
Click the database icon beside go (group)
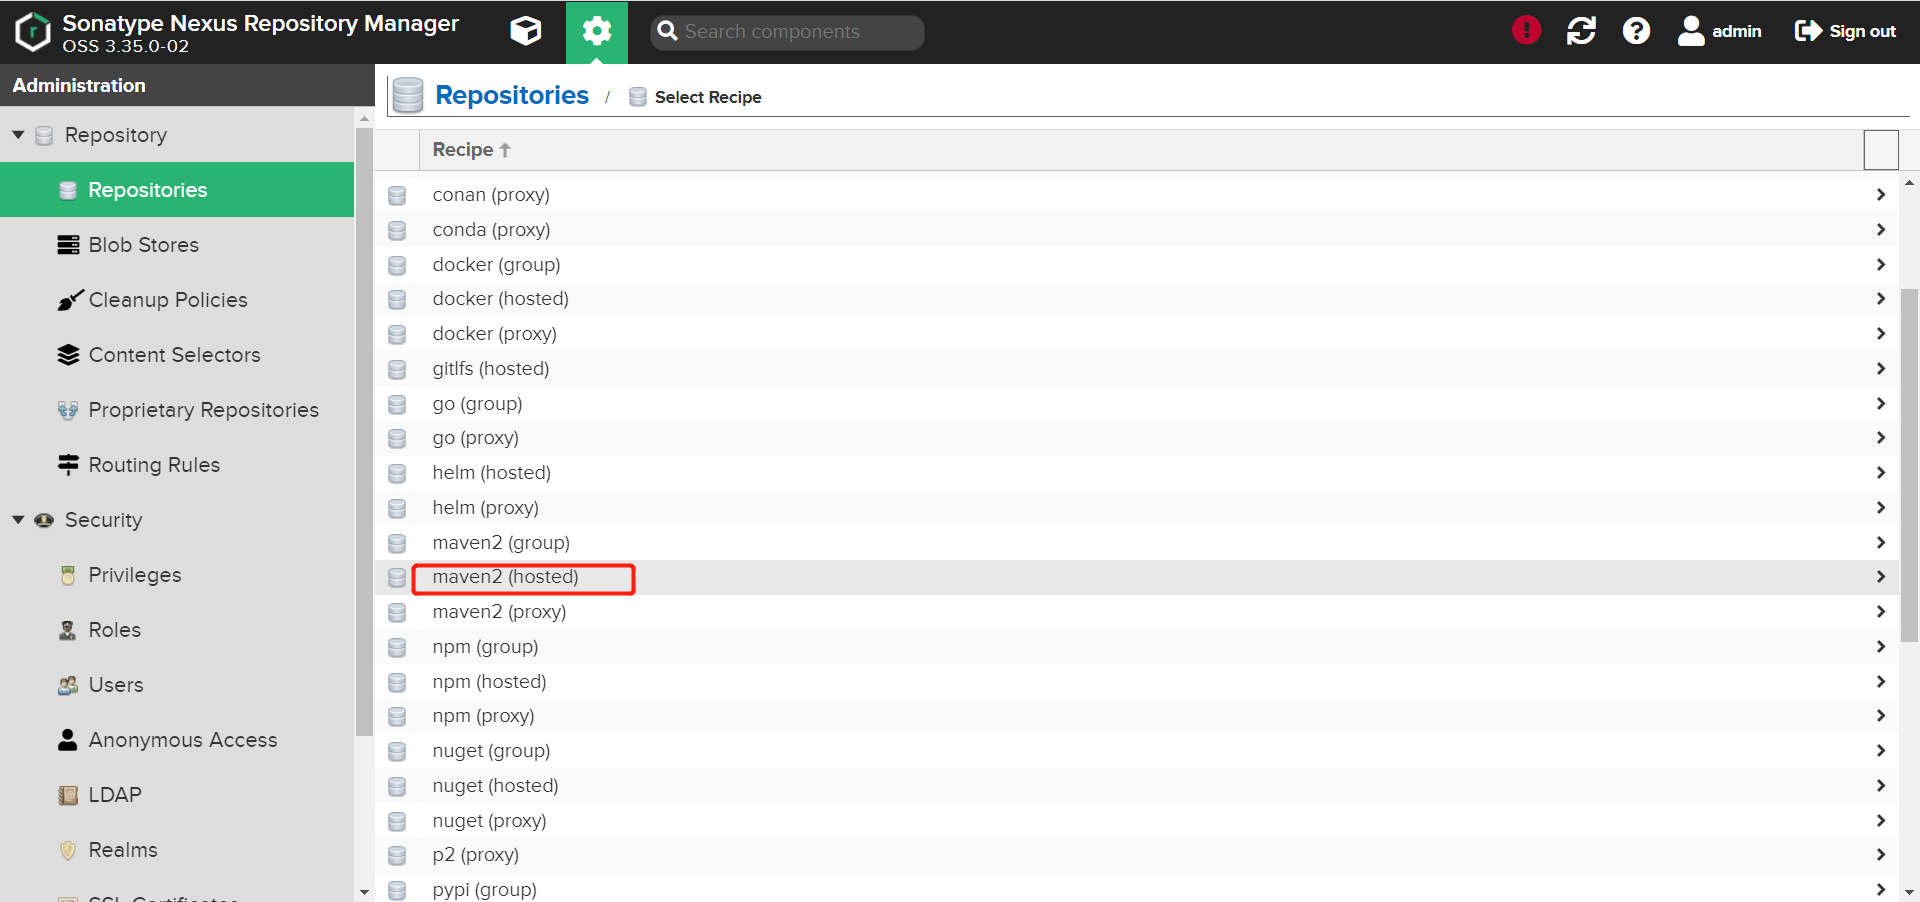point(397,404)
